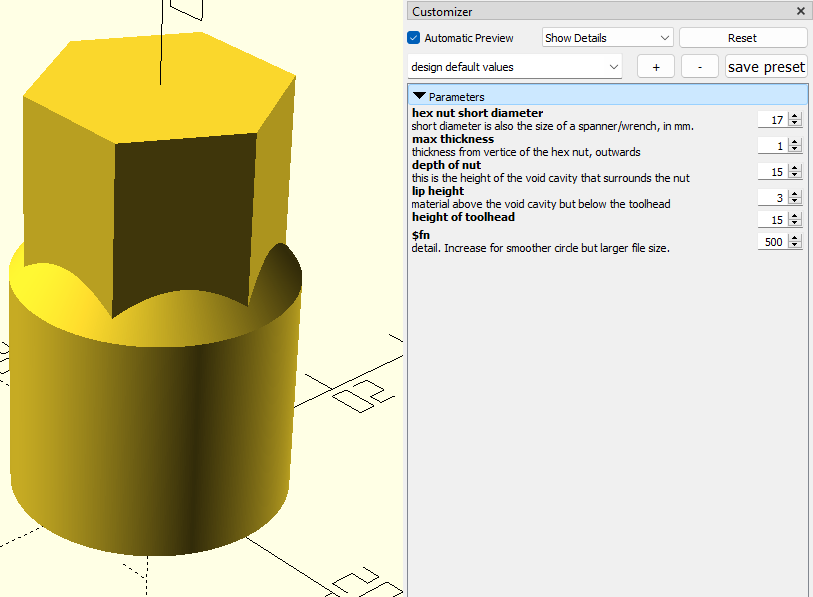Click the spanner/wrench size description text
This screenshot has width=813, height=597.
(x=552, y=126)
